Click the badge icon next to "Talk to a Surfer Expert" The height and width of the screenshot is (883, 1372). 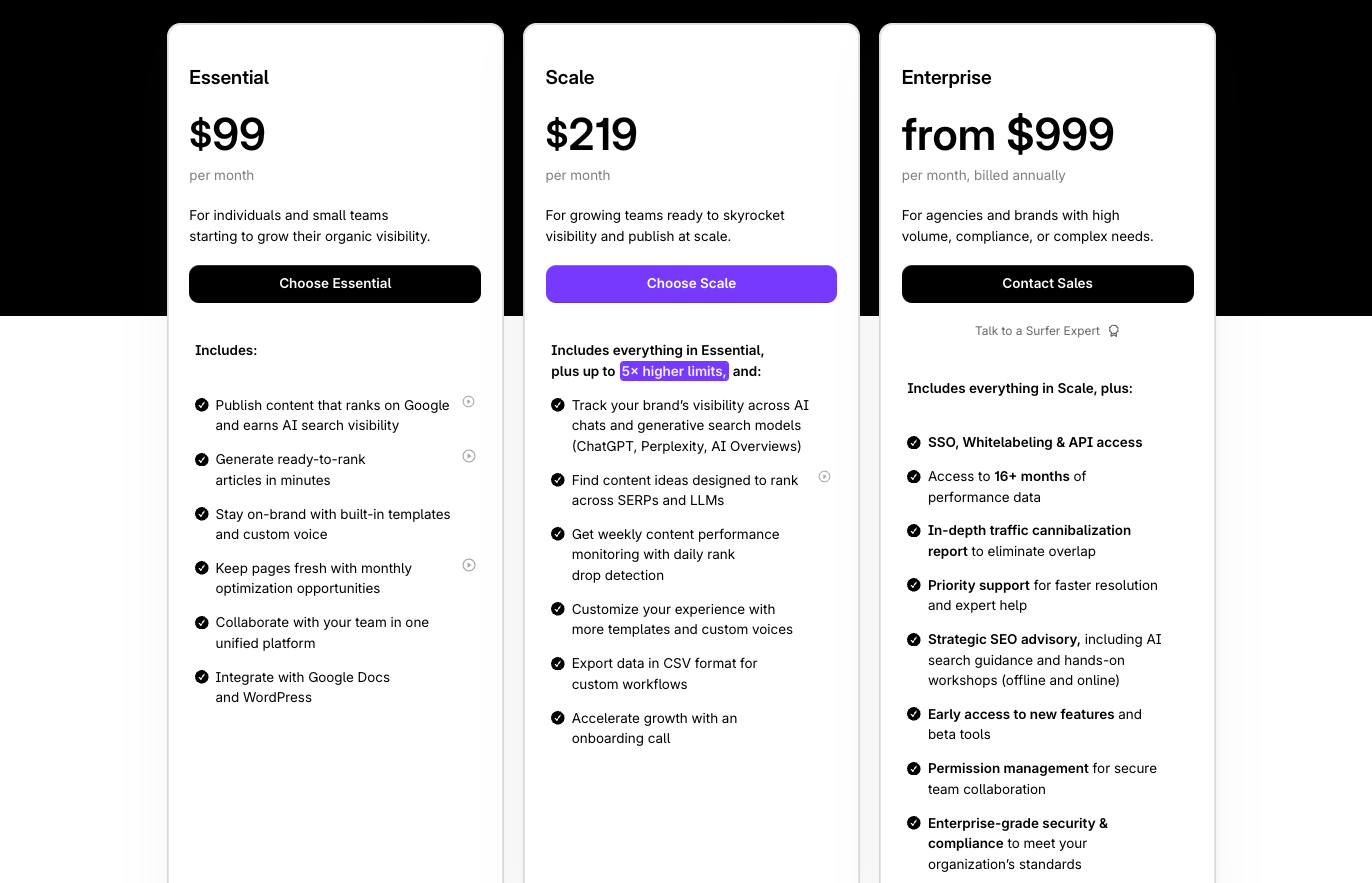1114,330
